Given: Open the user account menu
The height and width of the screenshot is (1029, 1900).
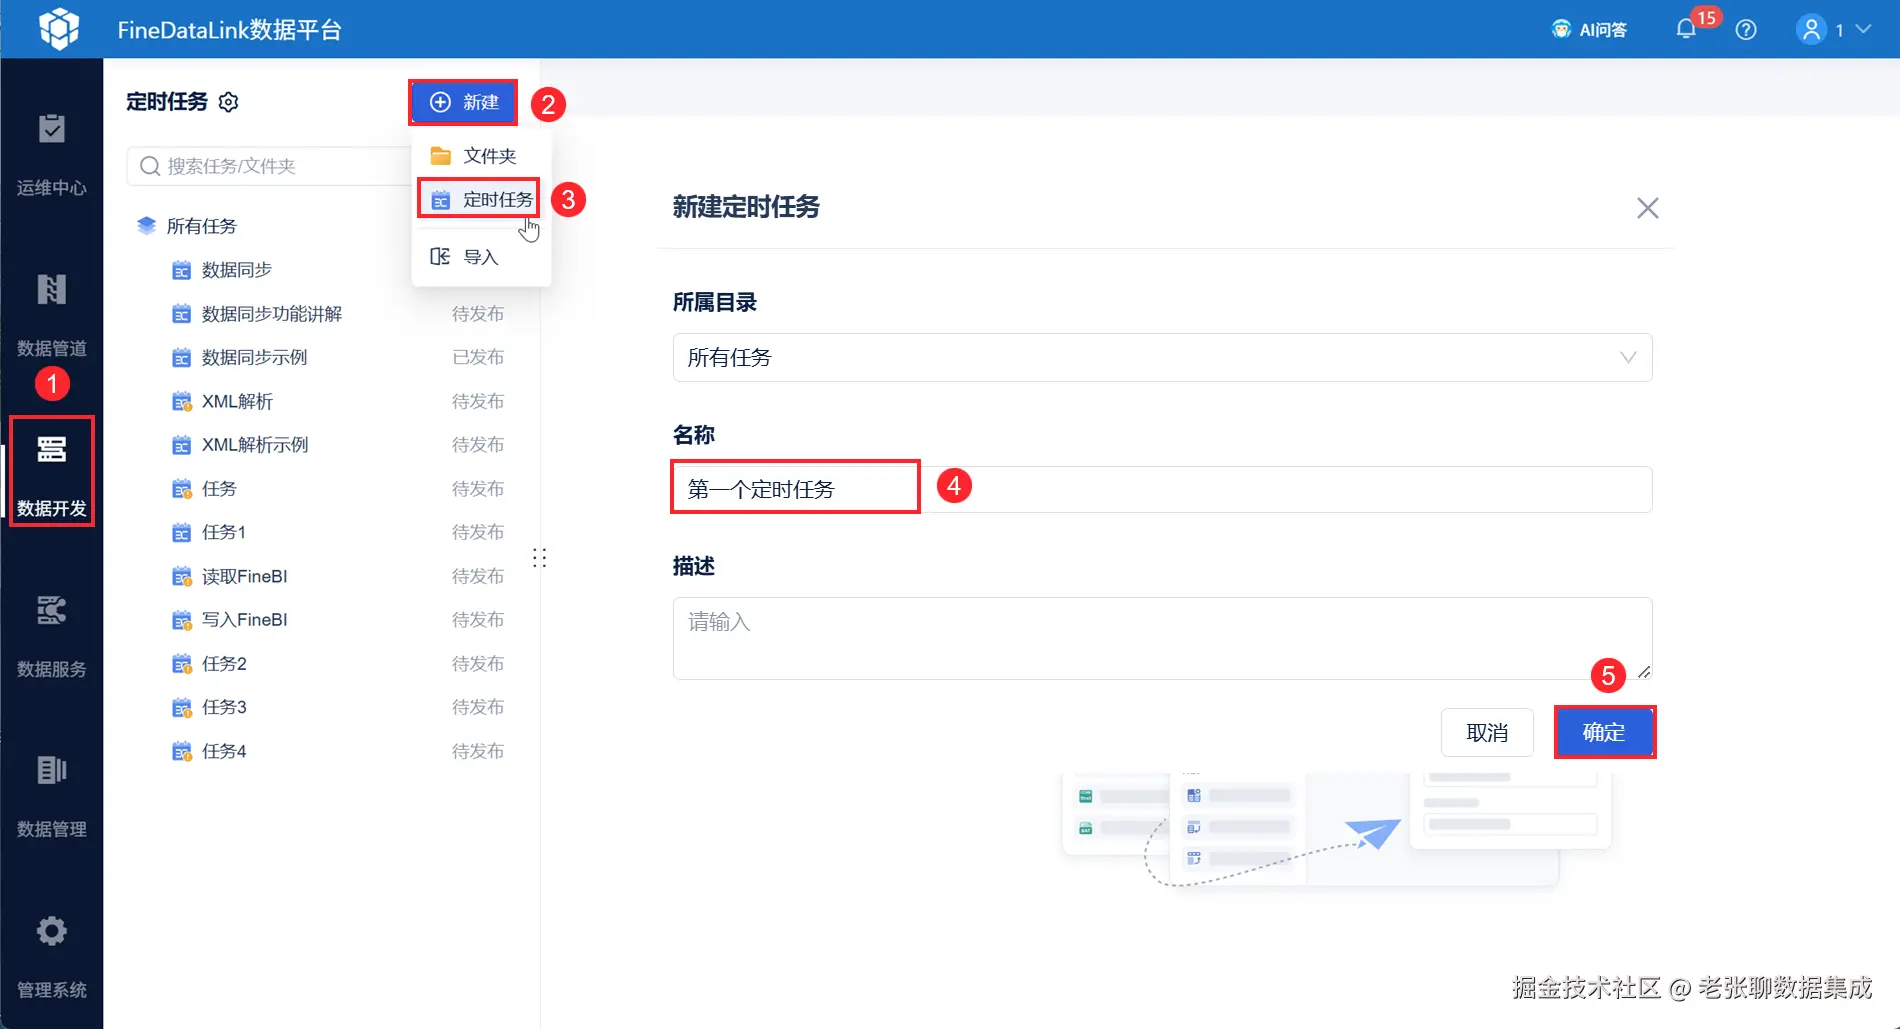Looking at the screenshot, I should click(1834, 30).
